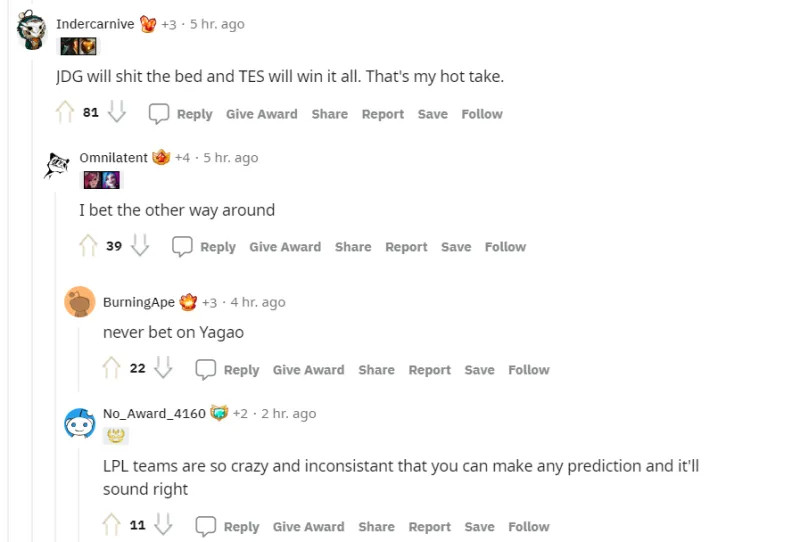Viewport: 800px width, 542px height.
Task: Follow Omnilatent's reply thread
Action: [x=505, y=247]
